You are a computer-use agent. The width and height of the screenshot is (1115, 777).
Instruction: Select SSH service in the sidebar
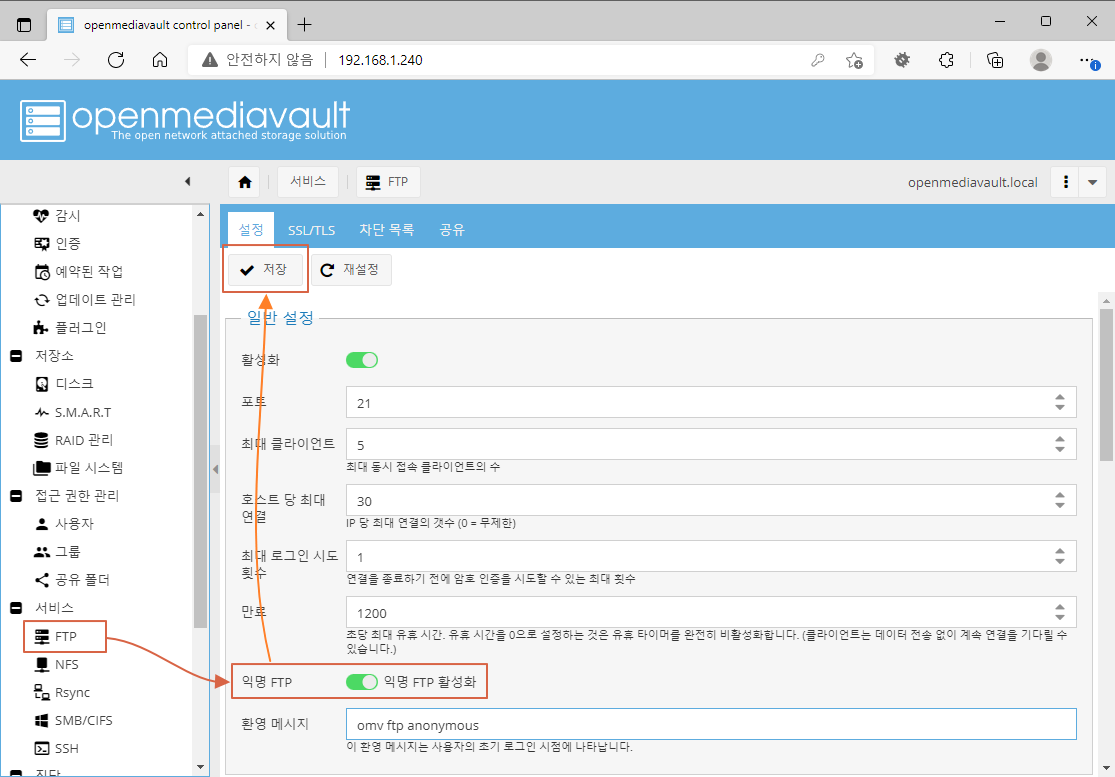(56, 749)
